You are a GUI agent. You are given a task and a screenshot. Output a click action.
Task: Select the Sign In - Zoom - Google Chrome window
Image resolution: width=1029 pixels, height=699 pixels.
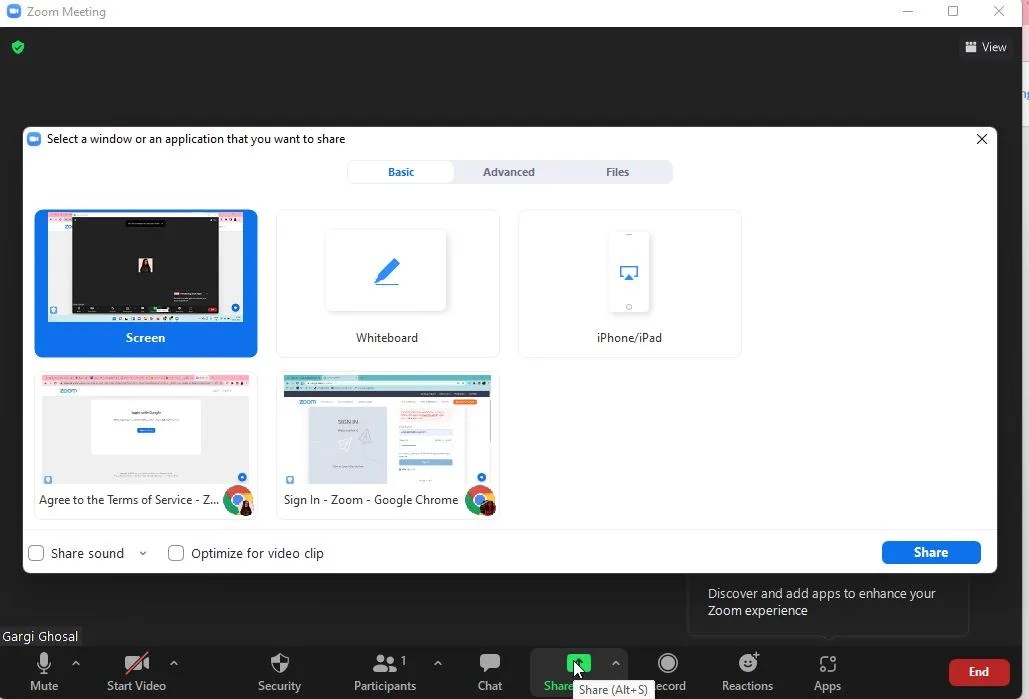click(387, 446)
